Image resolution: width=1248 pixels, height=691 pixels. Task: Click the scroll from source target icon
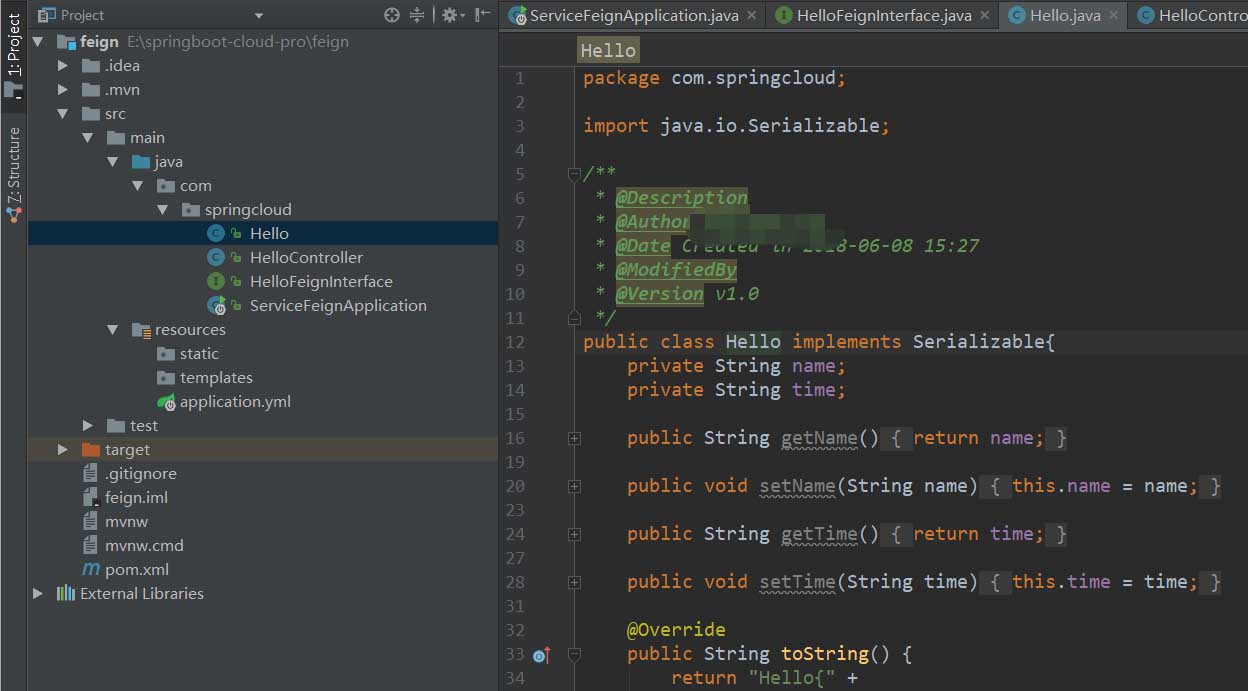(x=392, y=15)
